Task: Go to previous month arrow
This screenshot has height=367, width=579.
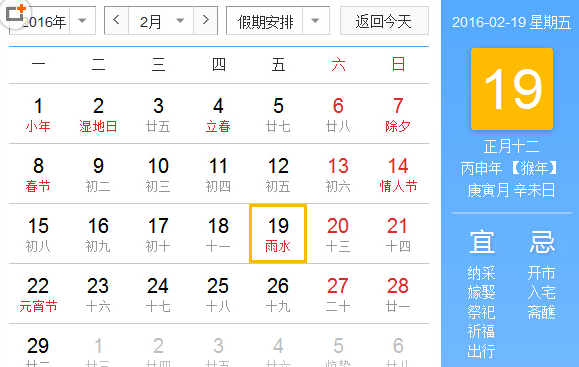Action: click(116, 20)
